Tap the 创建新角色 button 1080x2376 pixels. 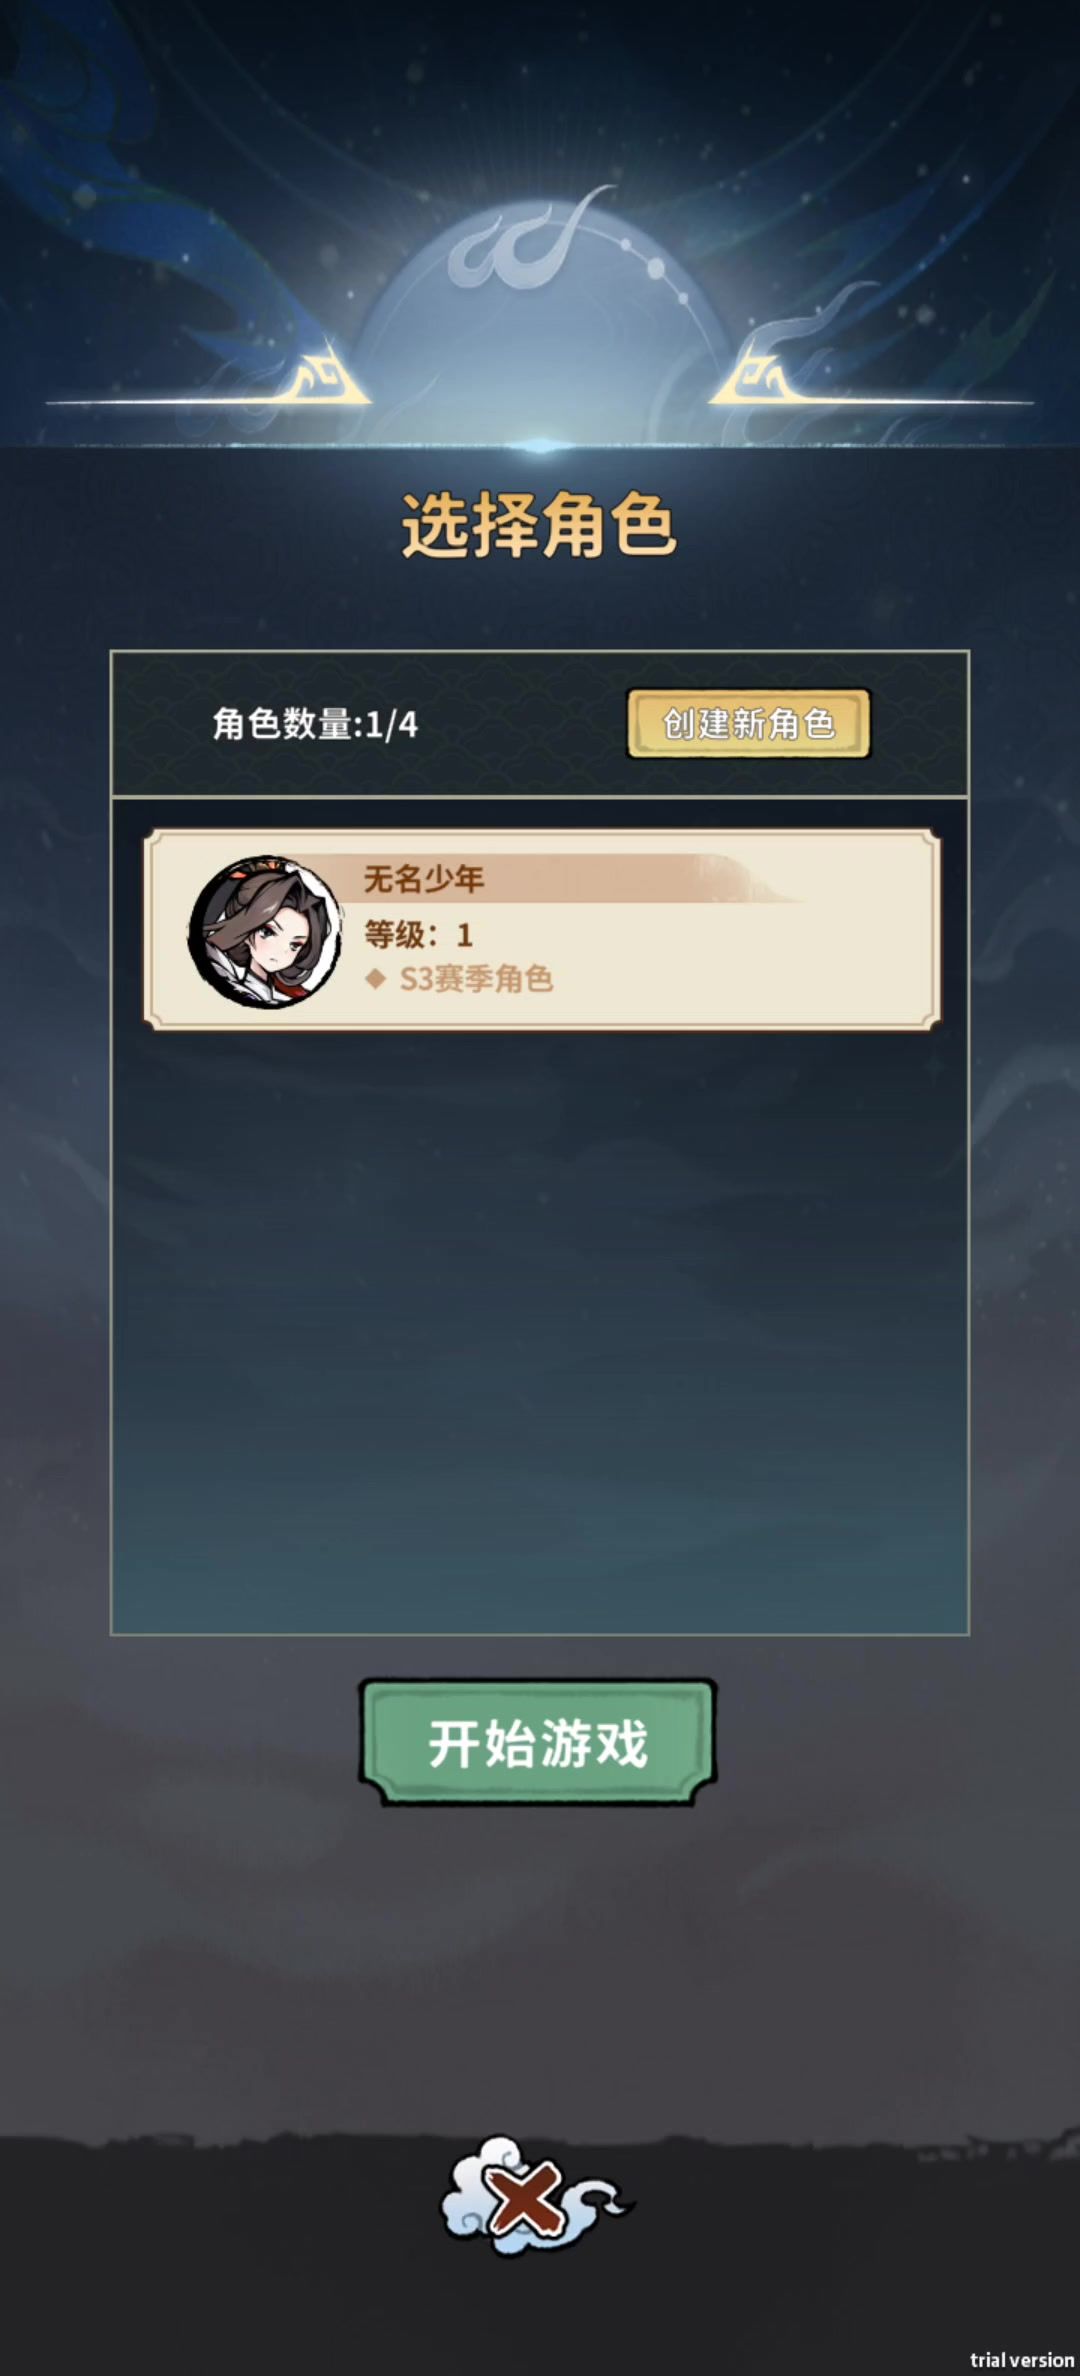click(749, 723)
